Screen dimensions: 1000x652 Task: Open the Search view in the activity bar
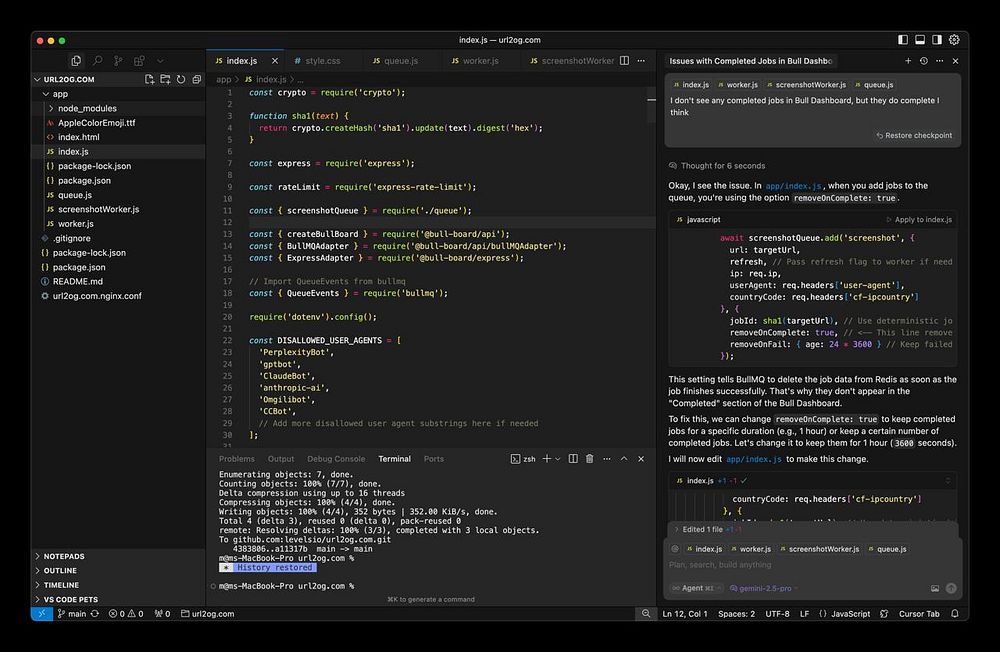tap(97, 61)
